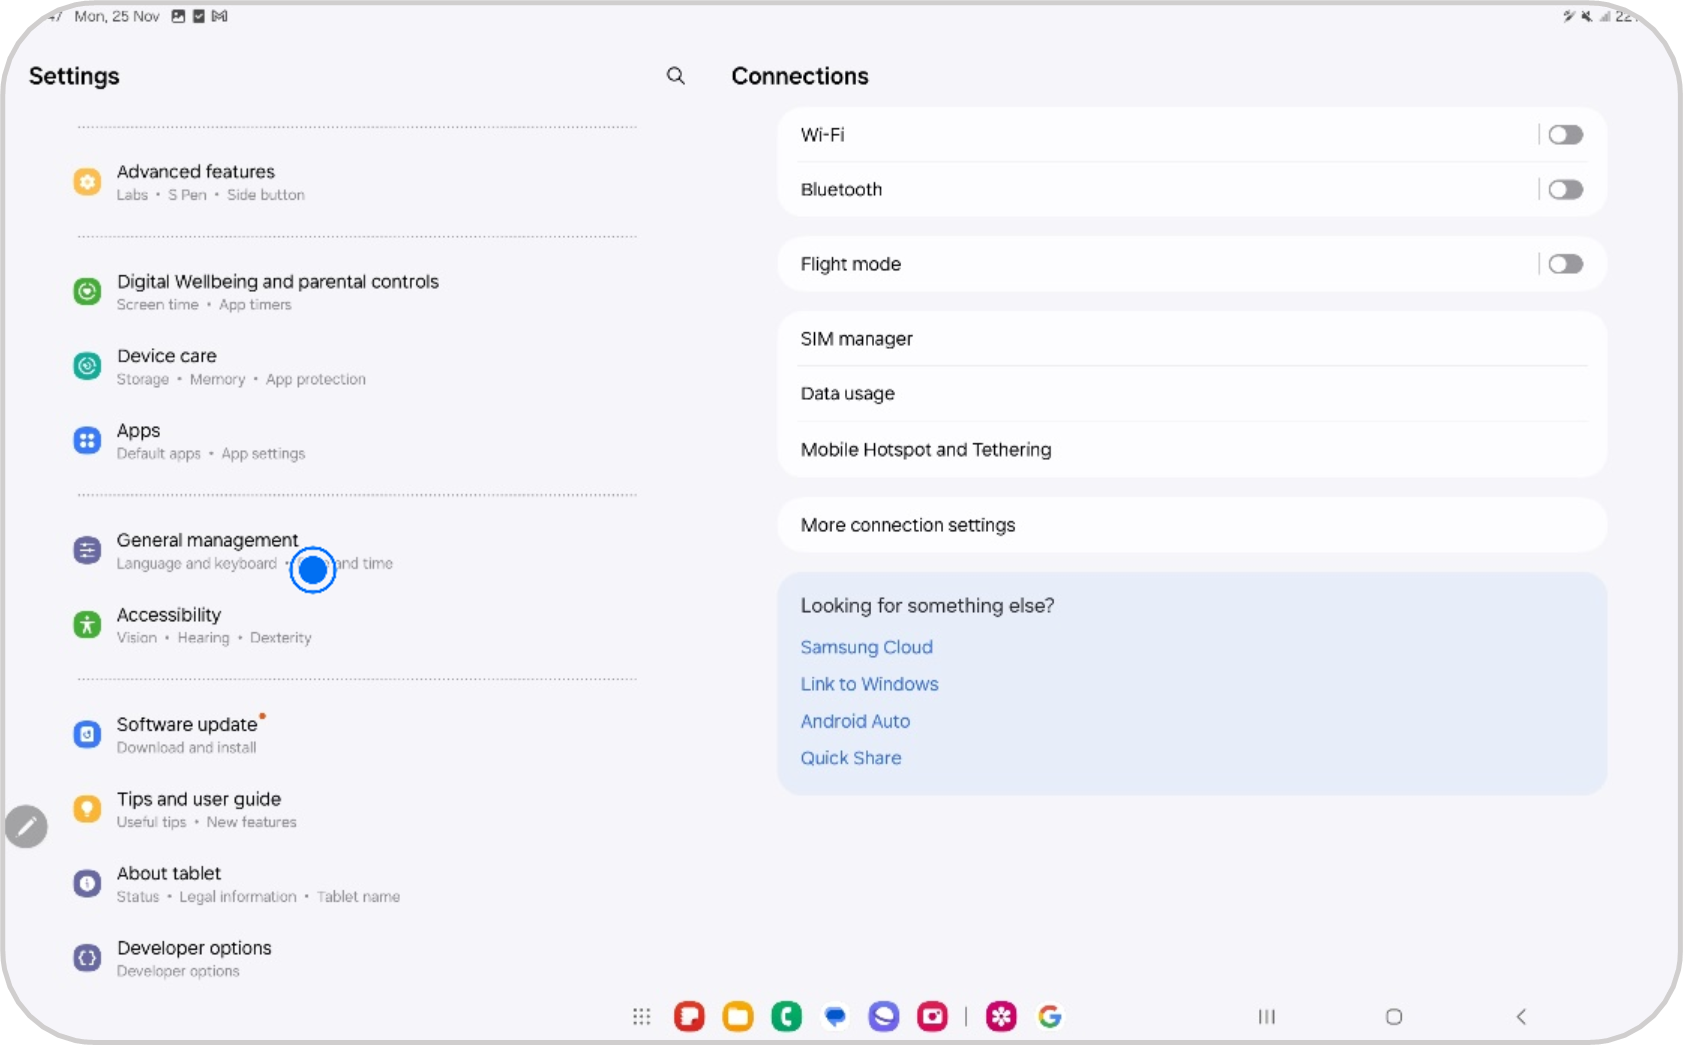This screenshot has width=1683, height=1045.
Task: Open General management settings
Action: coord(207,541)
